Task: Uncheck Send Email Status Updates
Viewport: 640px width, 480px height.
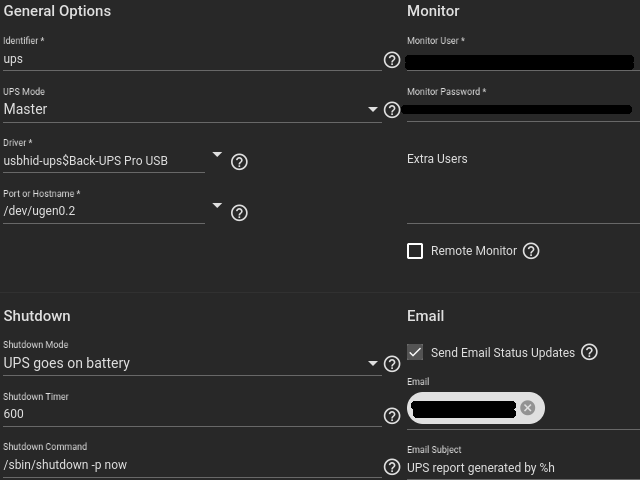Action: [x=415, y=352]
